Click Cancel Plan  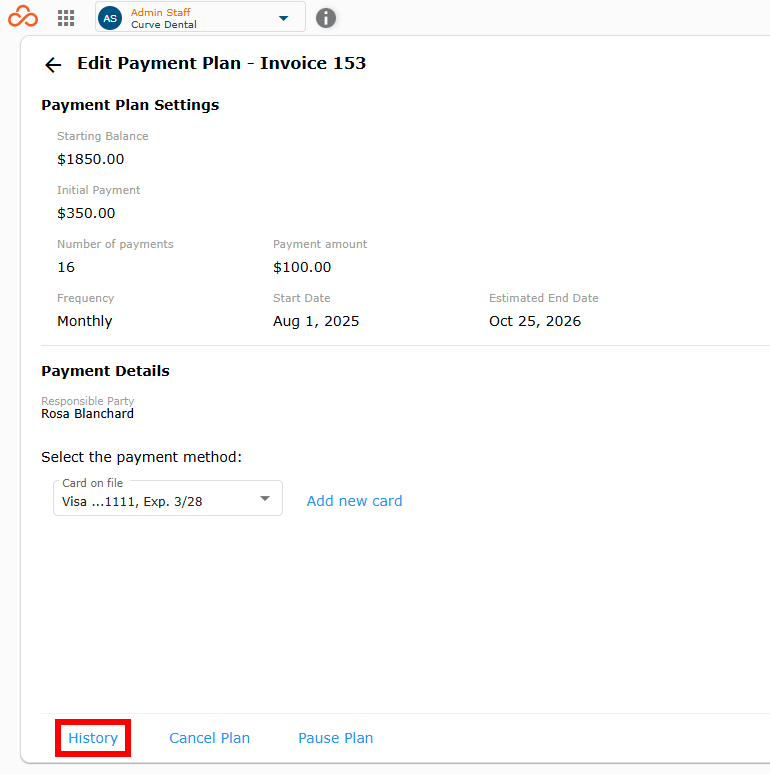coord(209,738)
